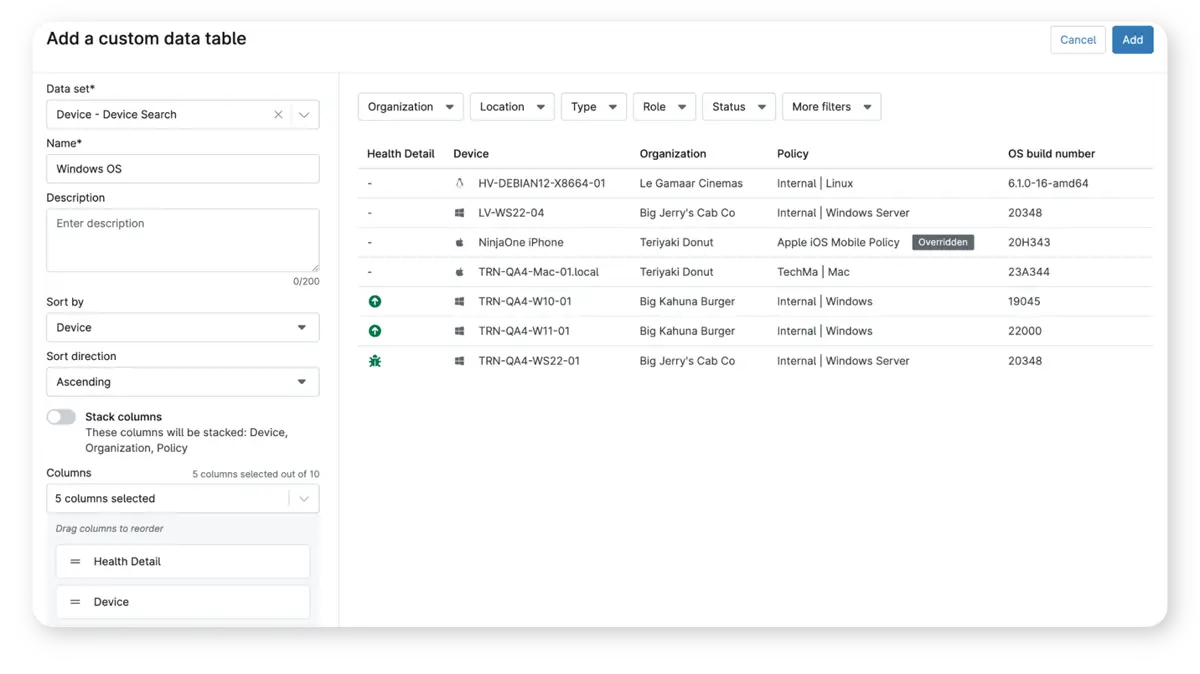Grab the drag handle of Device column item
Viewport: 1200px width, 674px height.
pyautogui.click(x=75, y=602)
